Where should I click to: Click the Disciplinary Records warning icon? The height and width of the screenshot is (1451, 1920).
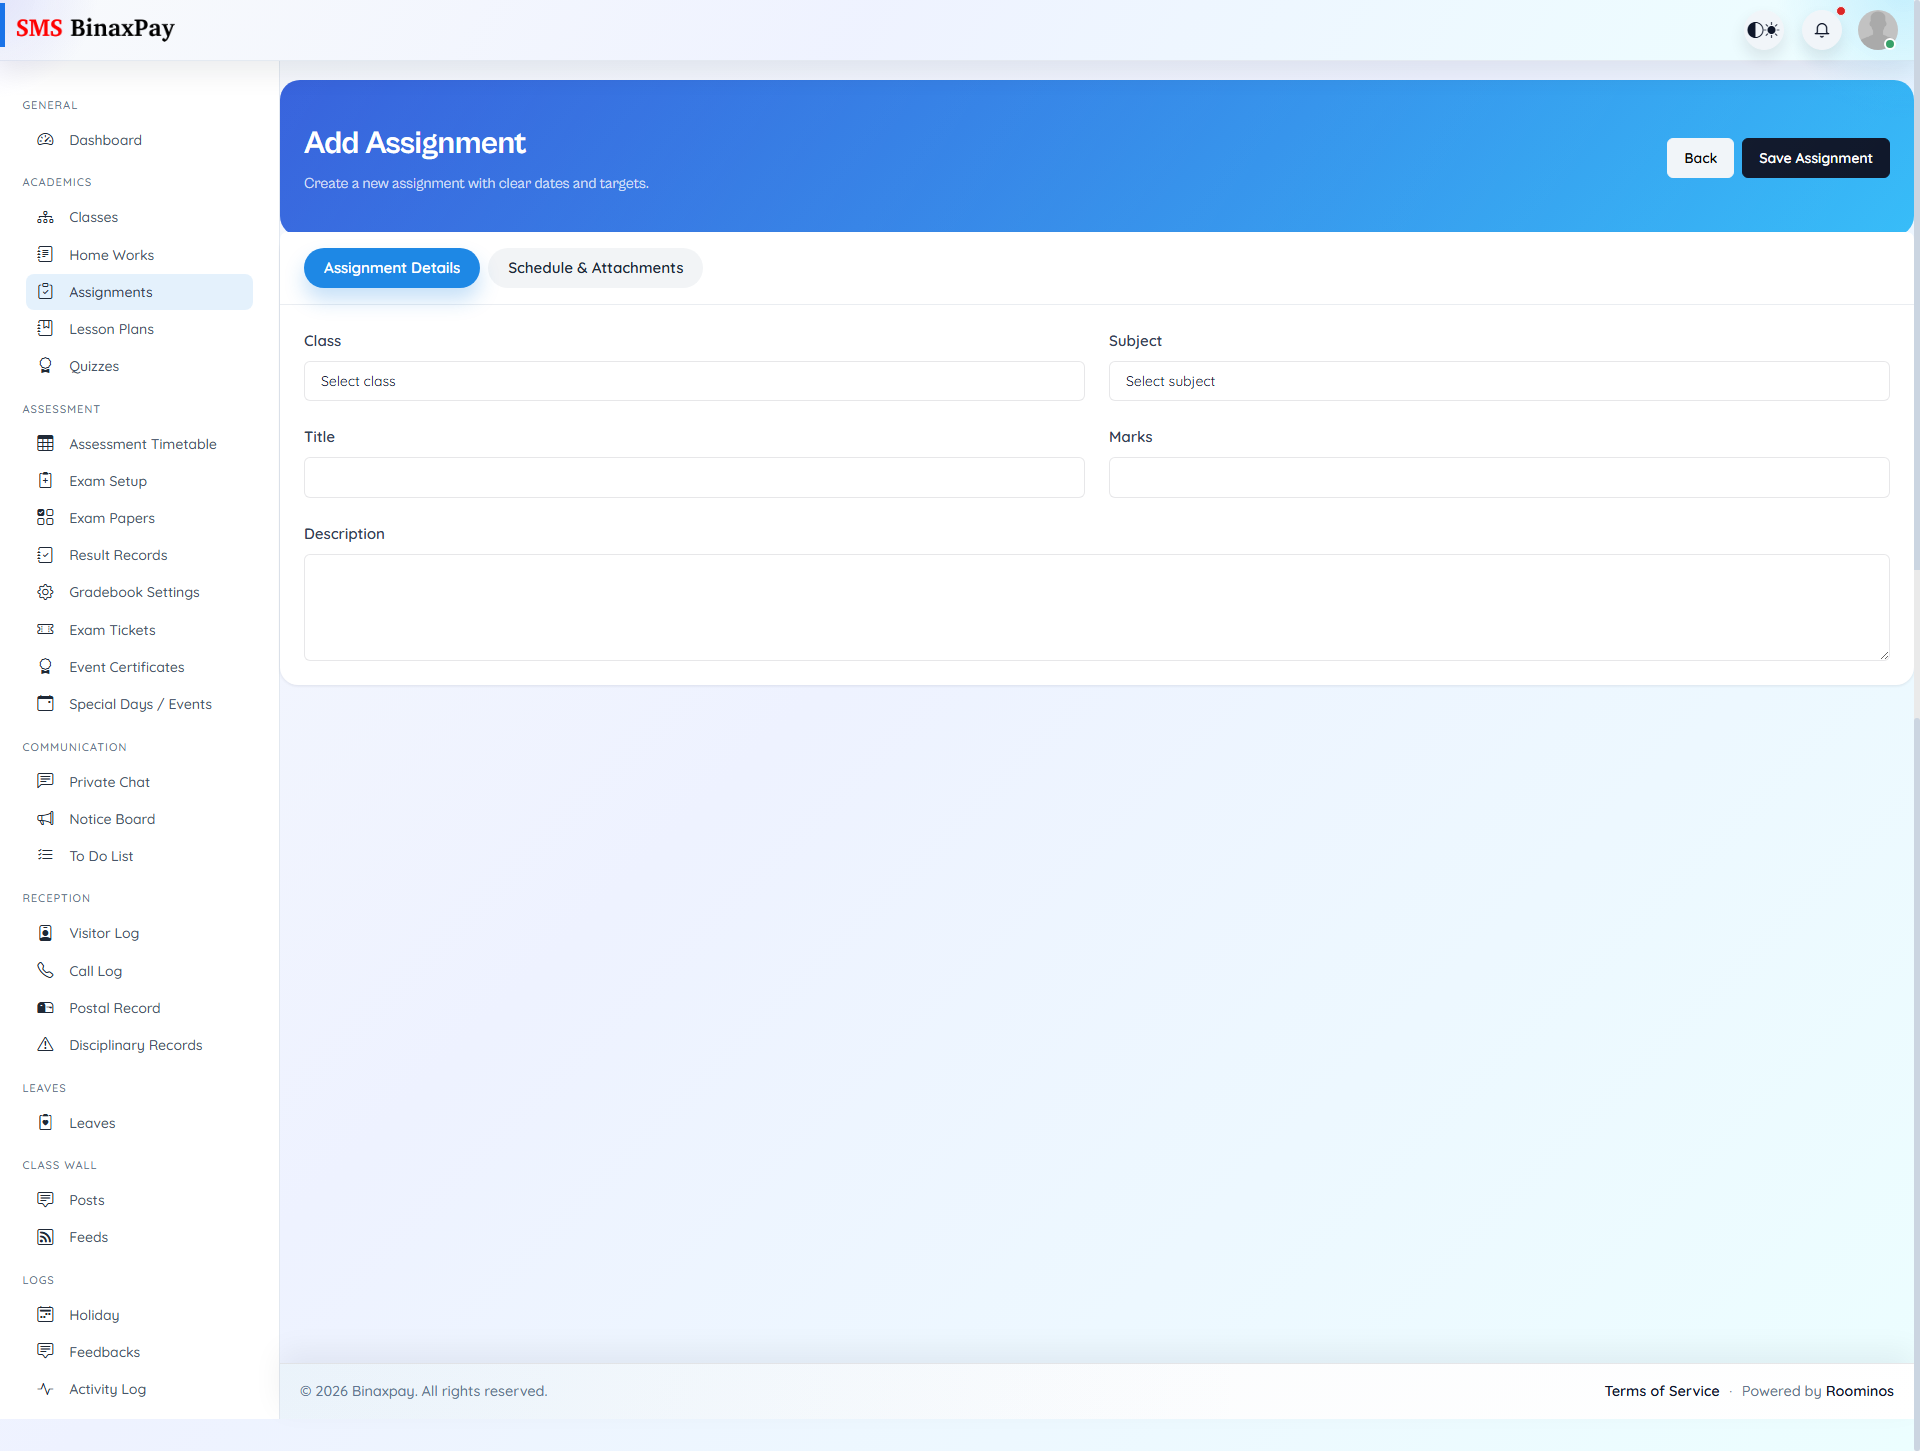pyautogui.click(x=46, y=1044)
